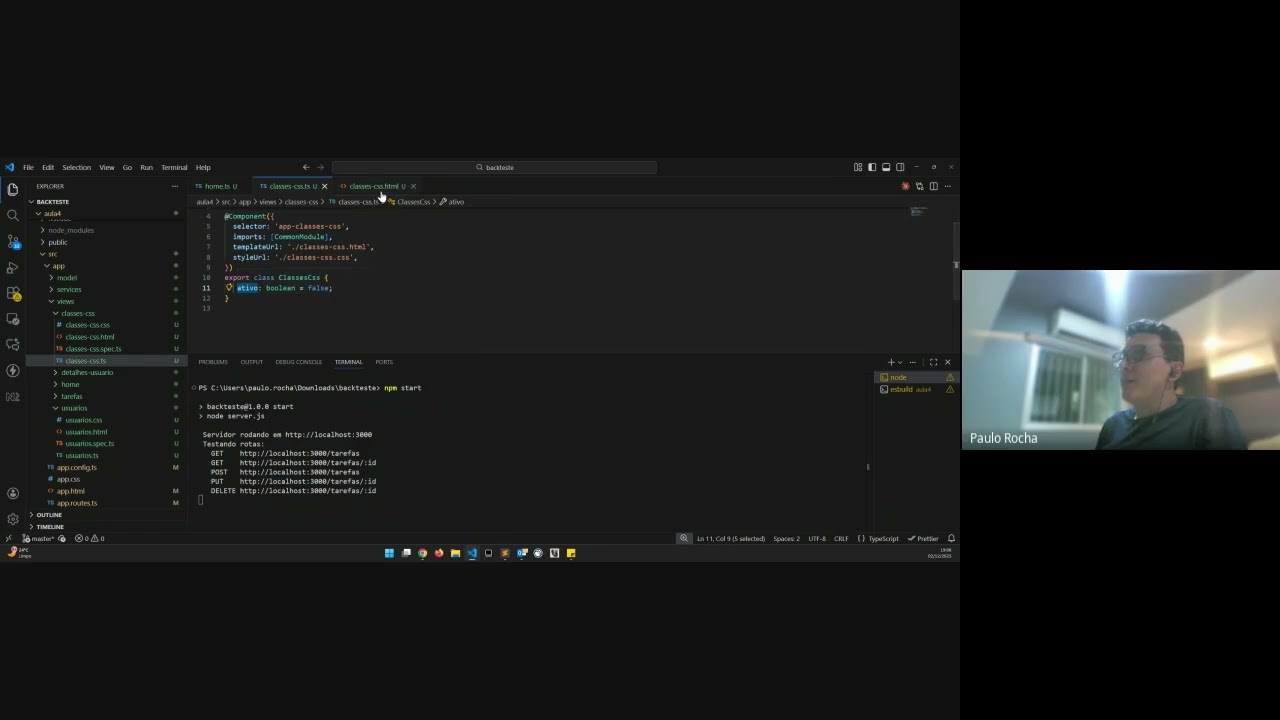1280x720 pixels.
Task: Open the Manage gear in activity bar
Action: tap(13, 519)
